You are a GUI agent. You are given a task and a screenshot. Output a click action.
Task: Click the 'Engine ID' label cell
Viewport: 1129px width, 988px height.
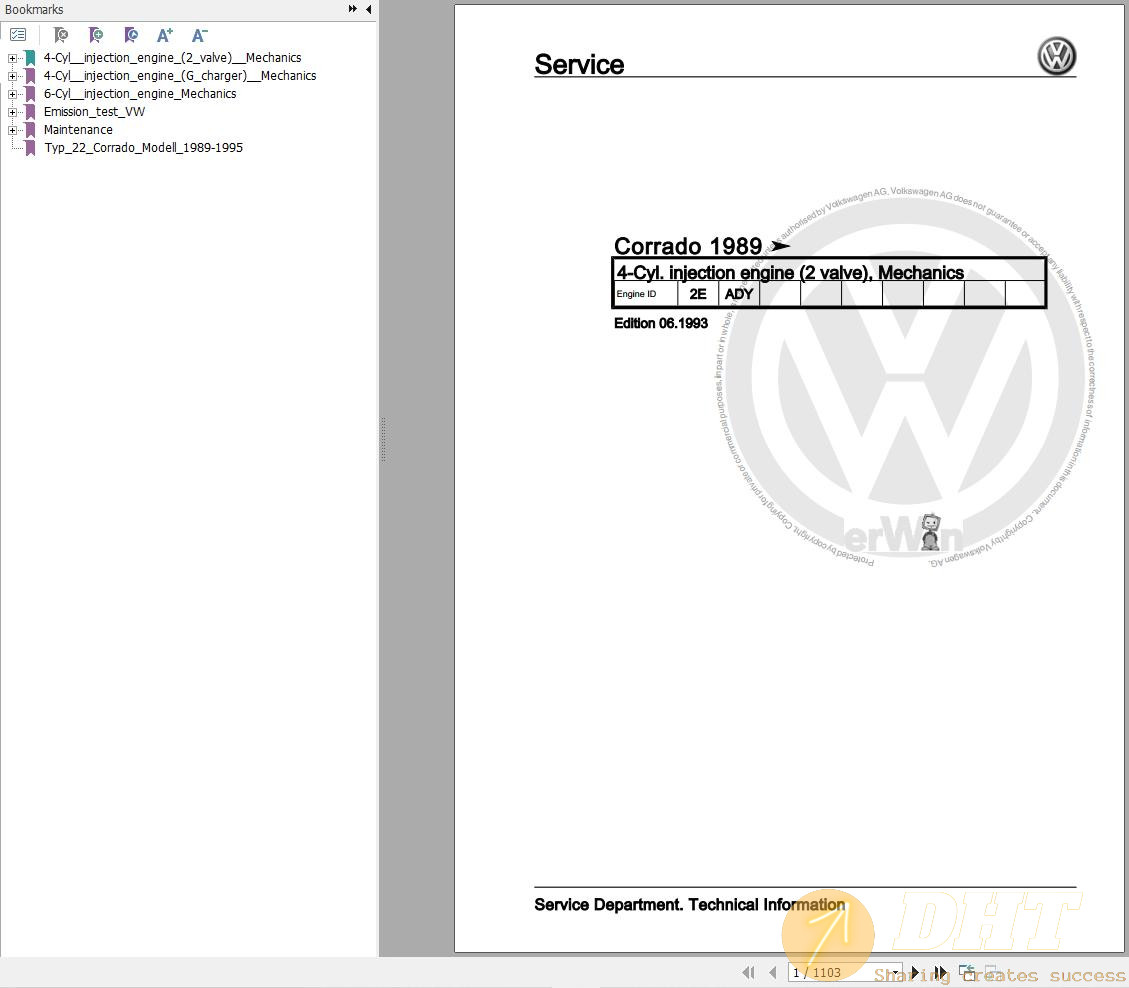(645, 294)
